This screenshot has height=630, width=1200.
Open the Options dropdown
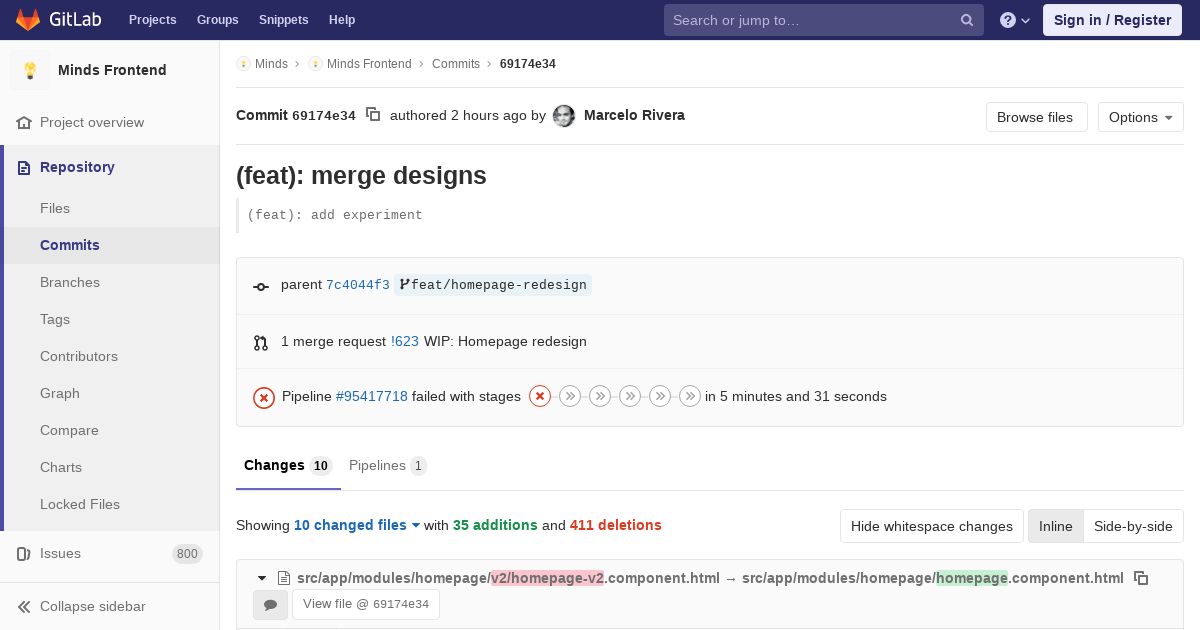point(1140,117)
